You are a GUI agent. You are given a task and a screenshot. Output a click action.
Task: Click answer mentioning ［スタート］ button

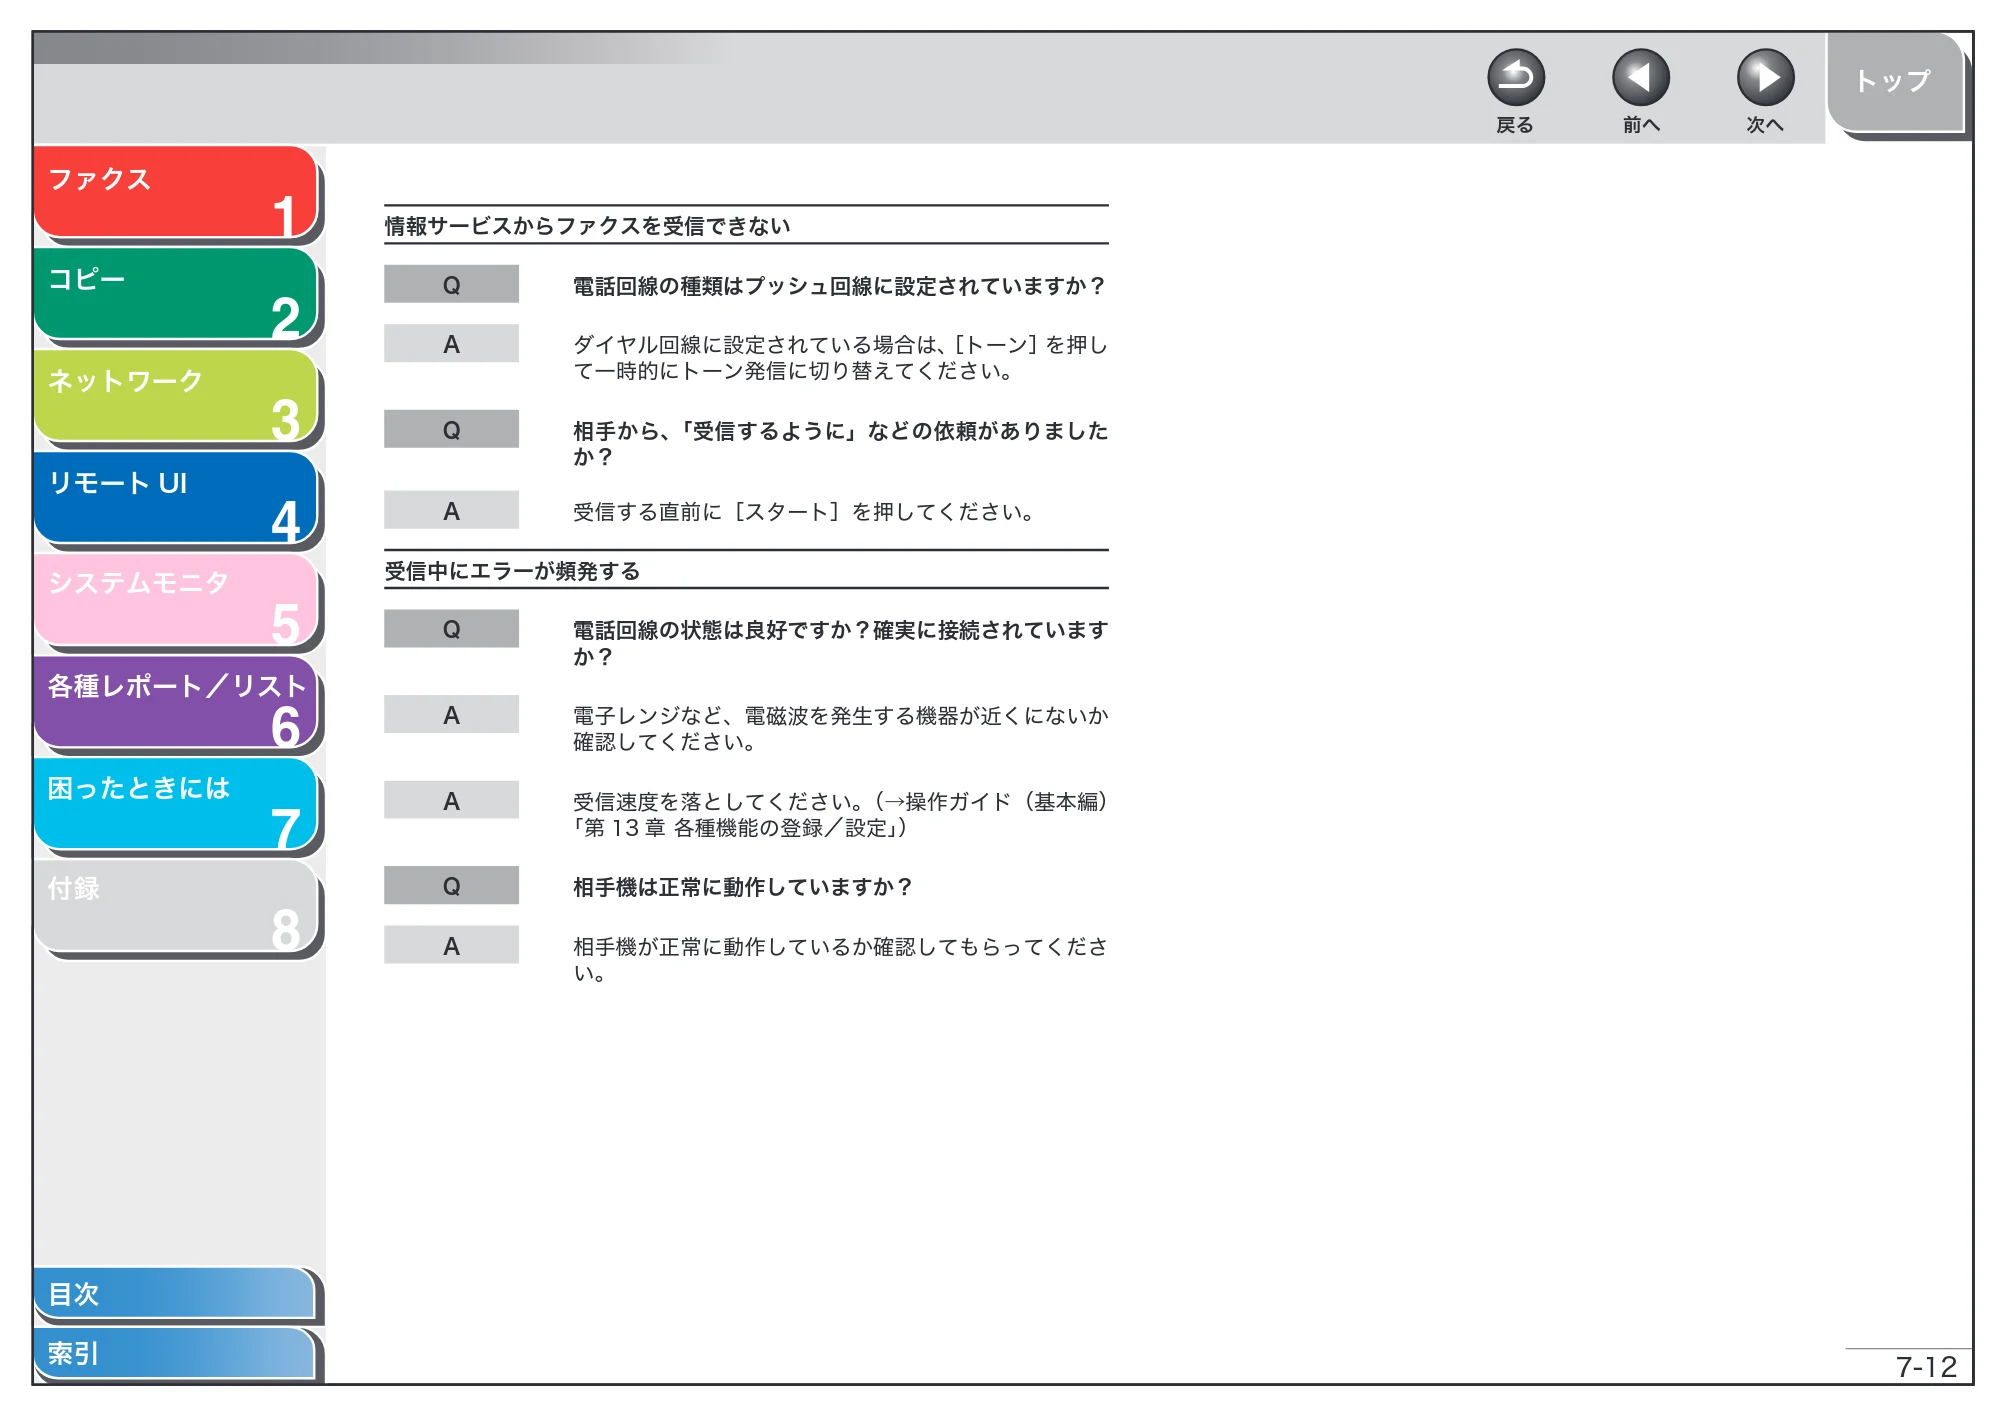tap(803, 512)
